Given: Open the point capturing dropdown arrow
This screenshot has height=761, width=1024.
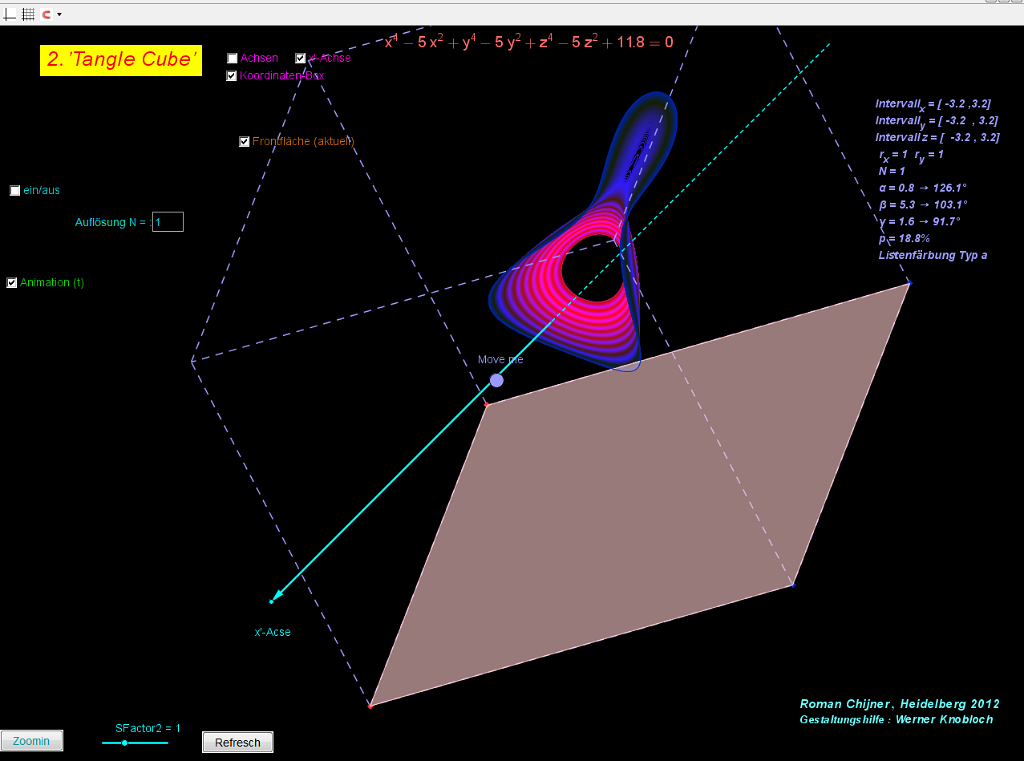Looking at the screenshot, I should (59, 15).
